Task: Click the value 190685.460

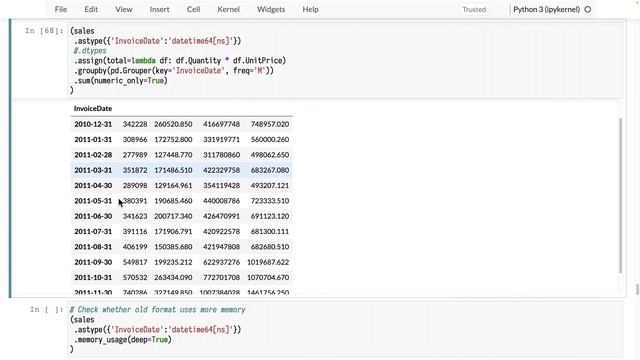Action: (x=173, y=201)
